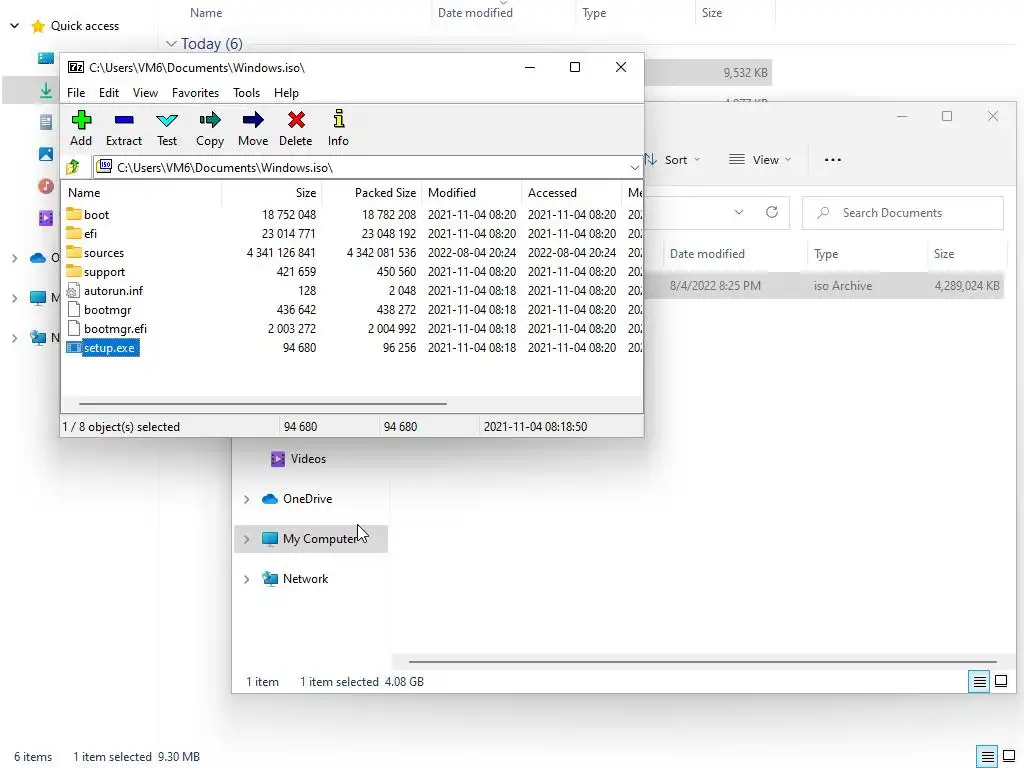The image size is (1024, 768).
Task: Go up one folder level in 7-Zip
Action: pos(73,167)
